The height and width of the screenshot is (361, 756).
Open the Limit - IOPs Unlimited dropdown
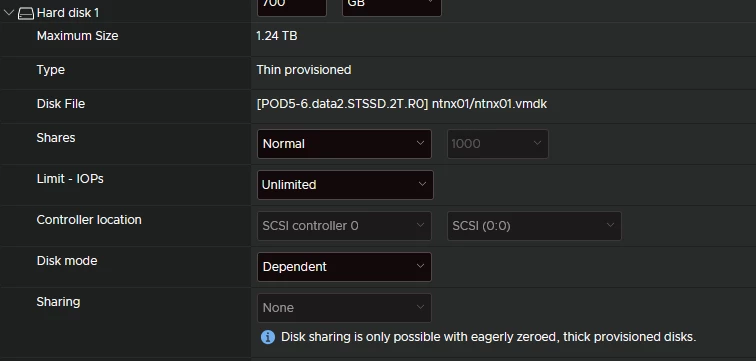click(x=345, y=185)
